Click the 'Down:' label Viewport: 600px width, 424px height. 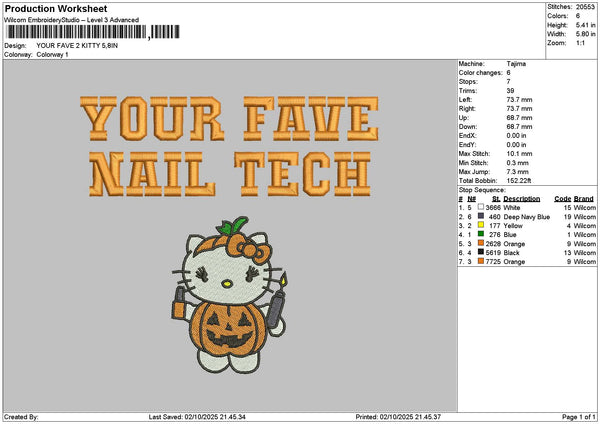468,127
